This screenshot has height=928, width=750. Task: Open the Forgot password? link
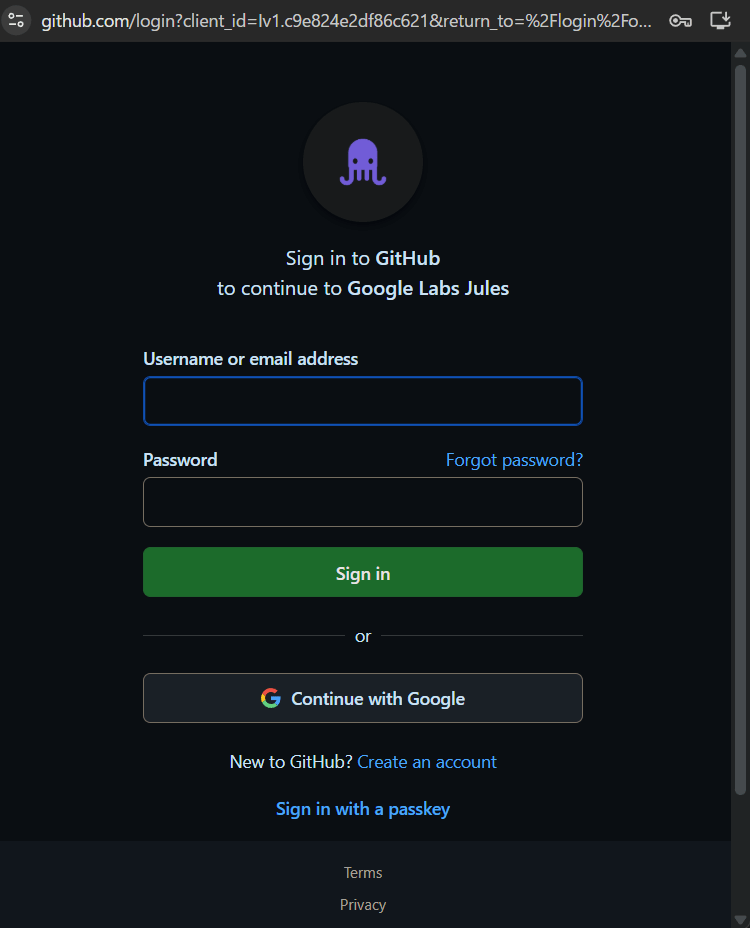[x=514, y=460]
